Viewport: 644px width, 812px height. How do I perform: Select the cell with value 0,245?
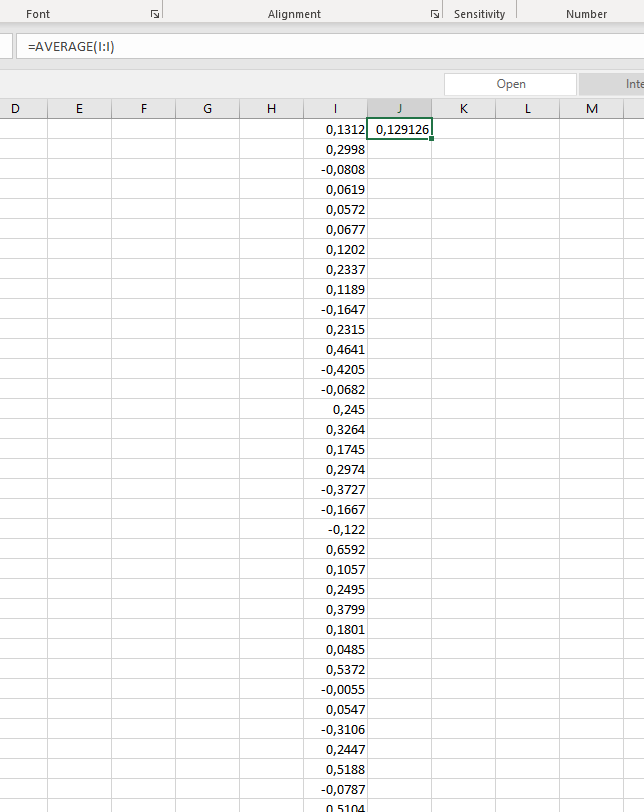coord(335,409)
